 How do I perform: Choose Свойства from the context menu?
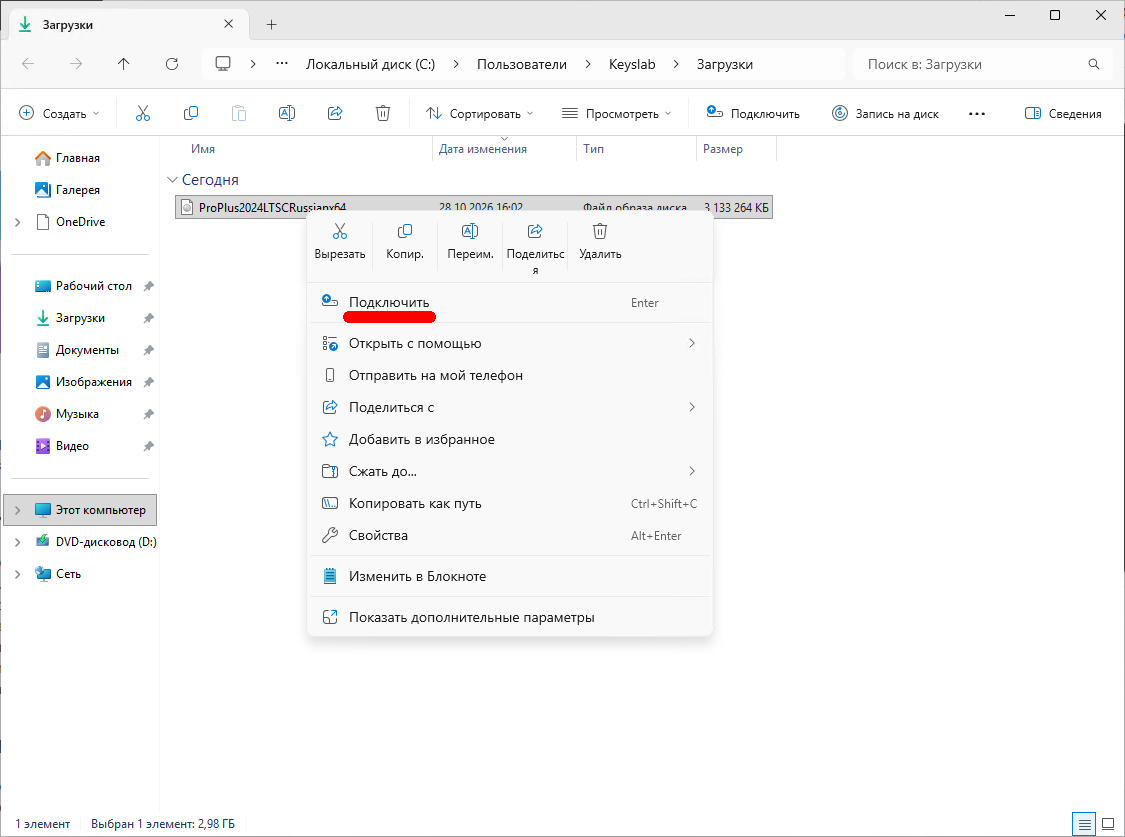coord(509,535)
